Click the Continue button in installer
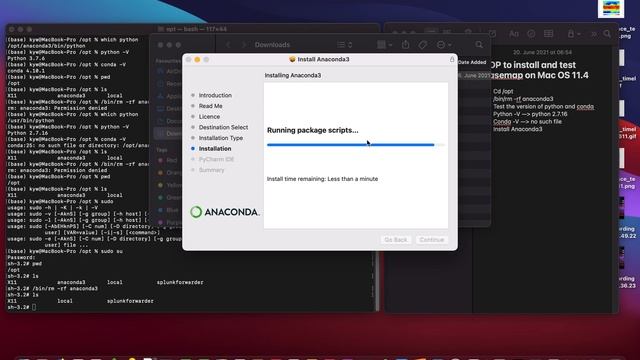This screenshot has height=360, width=640. coord(431,240)
